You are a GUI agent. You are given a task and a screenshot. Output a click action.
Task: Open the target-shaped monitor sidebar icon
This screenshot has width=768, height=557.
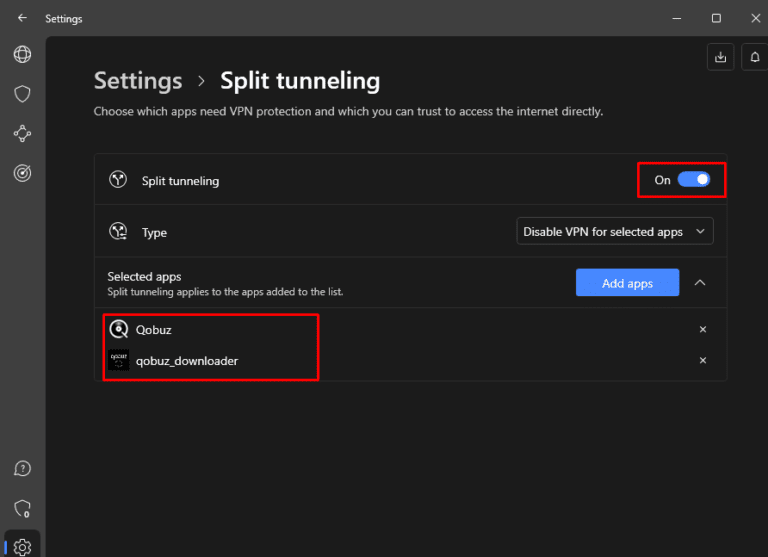(x=22, y=173)
